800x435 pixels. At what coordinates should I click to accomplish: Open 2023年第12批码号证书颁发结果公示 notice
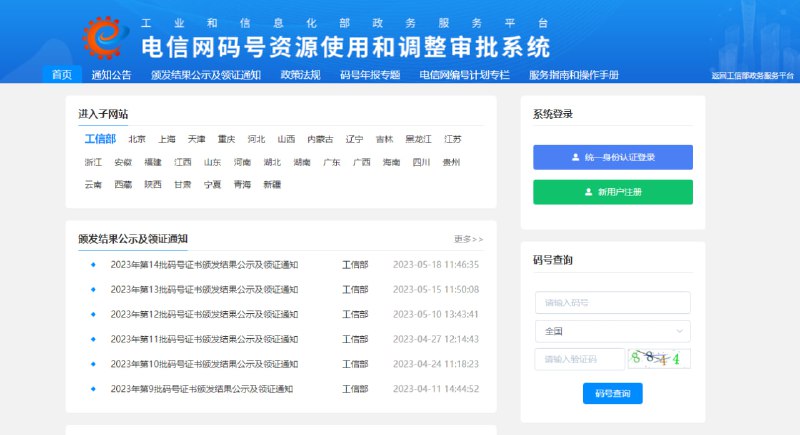(204, 314)
